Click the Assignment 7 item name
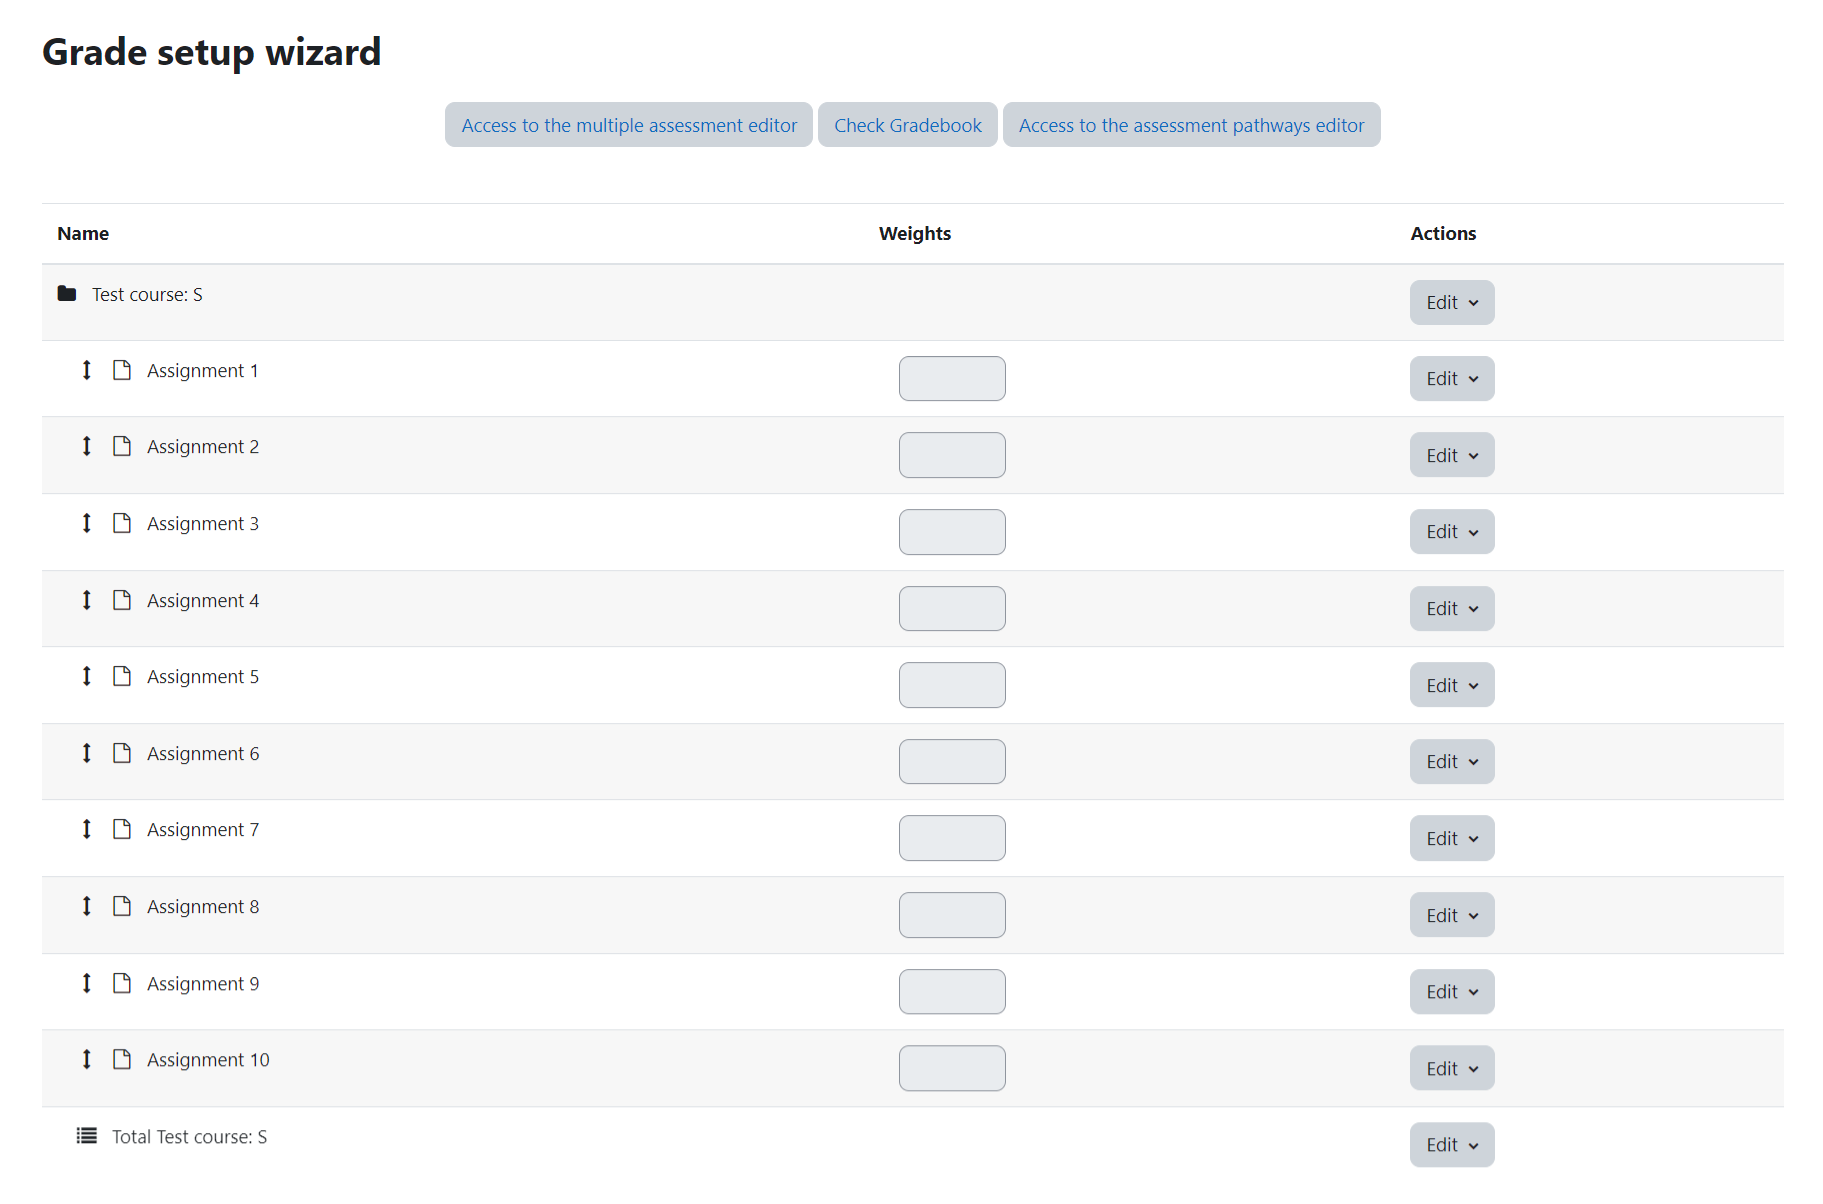 203,830
